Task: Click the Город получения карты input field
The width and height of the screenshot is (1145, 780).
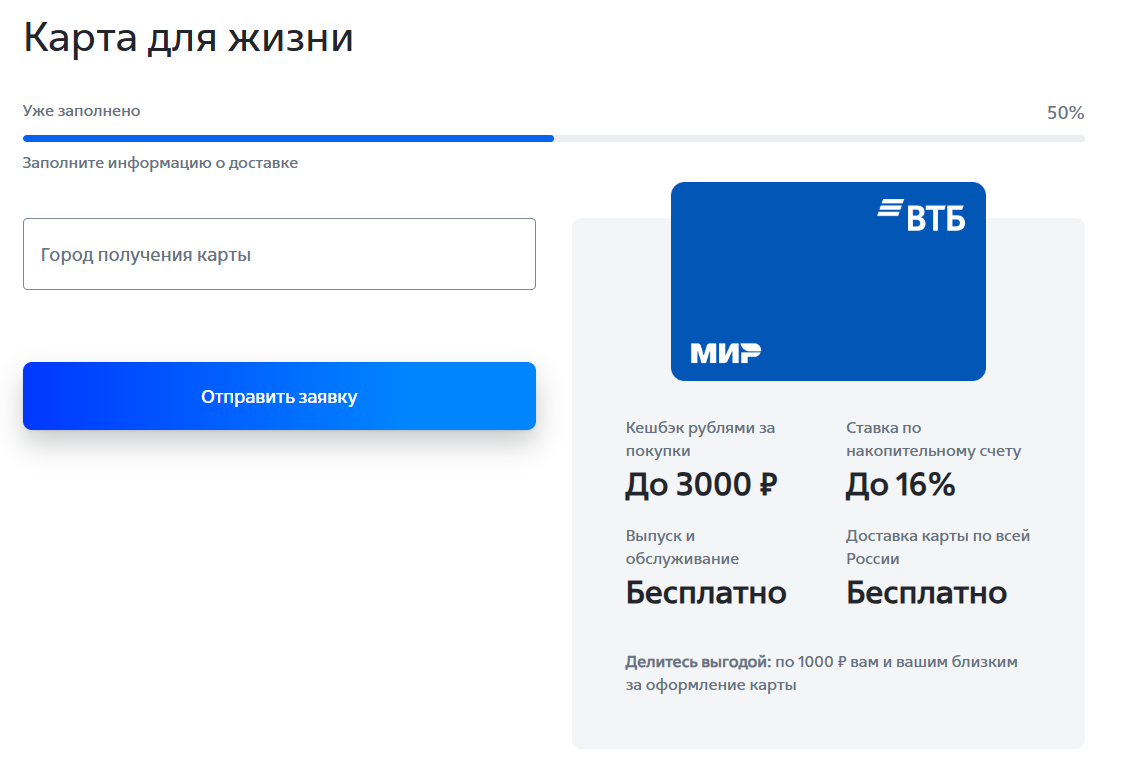Action: click(x=279, y=254)
